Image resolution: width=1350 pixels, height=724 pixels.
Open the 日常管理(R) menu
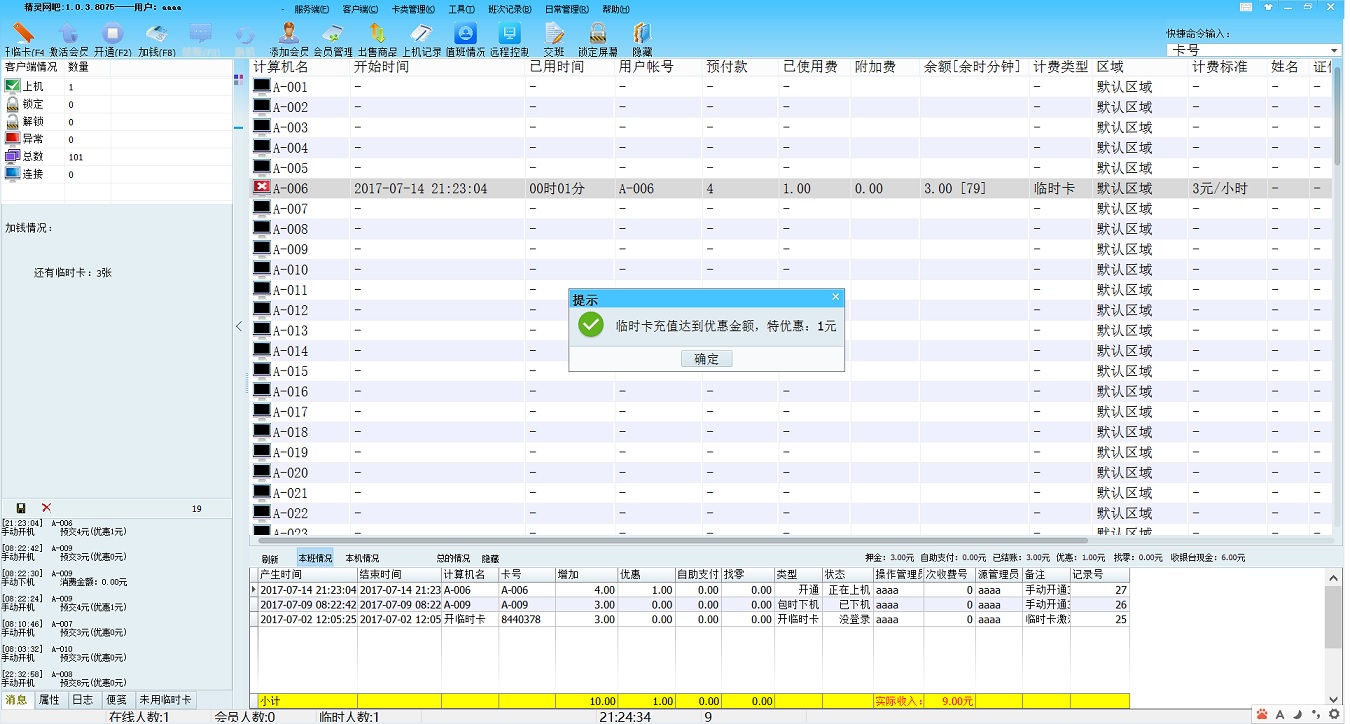566,9
